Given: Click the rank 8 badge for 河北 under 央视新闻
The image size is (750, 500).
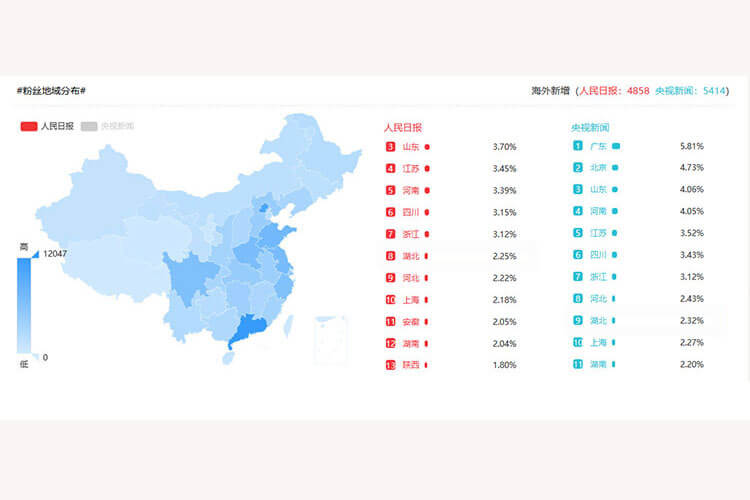Looking at the screenshot, I should 578,299.
